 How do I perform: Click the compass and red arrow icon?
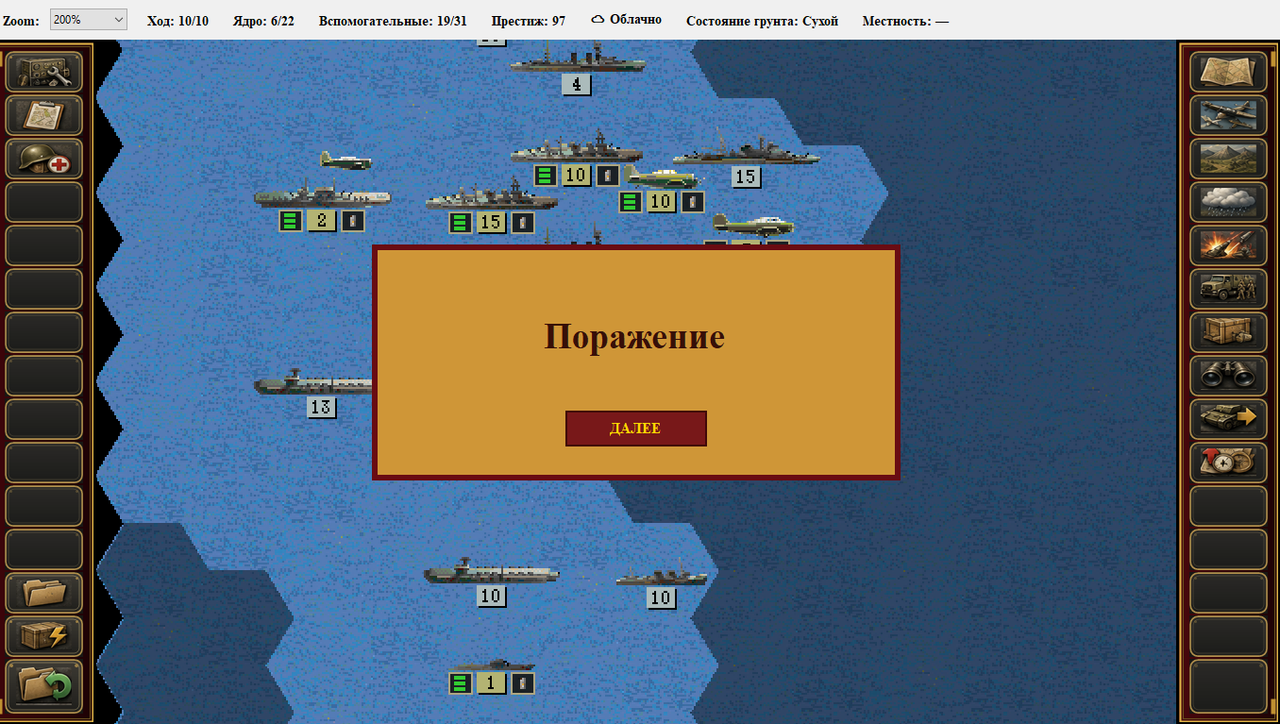pyautogui.click(x=1228, y=463)
